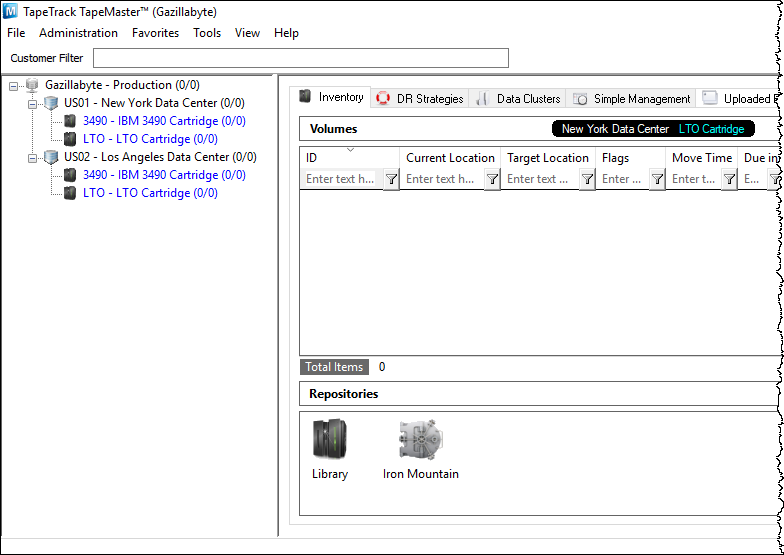Viewport: 784px width, 555px height.
Task: Select 3490 - IBM 3490 Cartridge under US02
Action: coord(164,175)
